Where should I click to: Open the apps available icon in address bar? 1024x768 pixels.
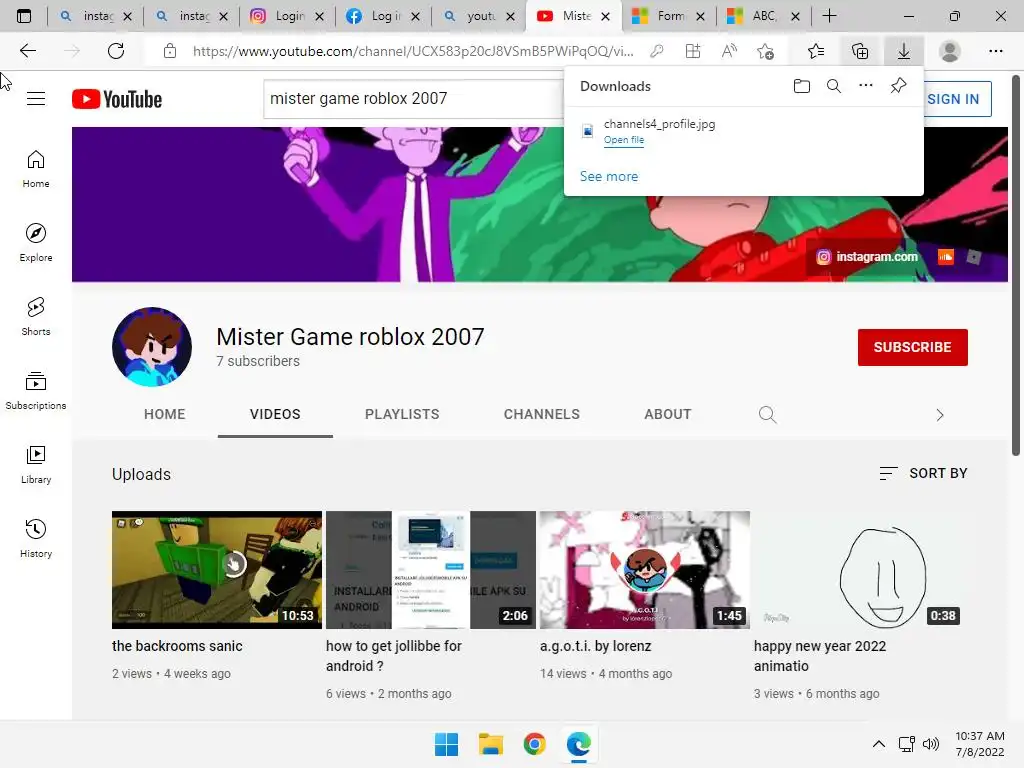(693, 51)
